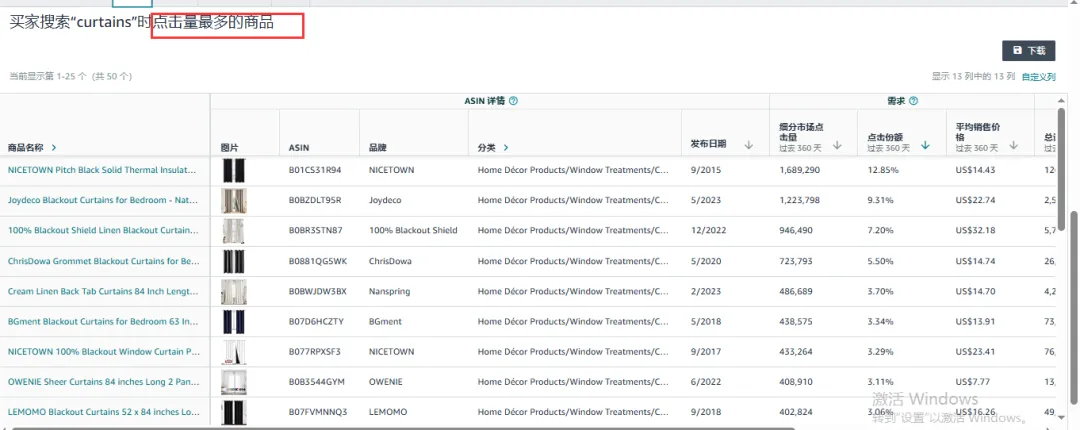The height and width of the screenshot is (430, 1080).
Task: Click the ASIN column header
Action: pos(299,148)
